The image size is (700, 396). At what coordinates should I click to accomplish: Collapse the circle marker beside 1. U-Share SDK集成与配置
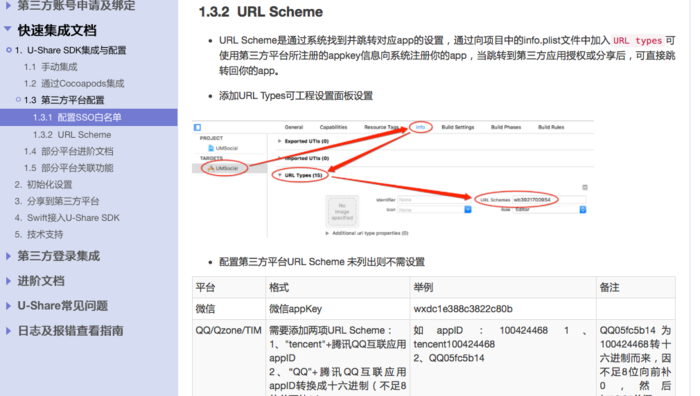tap(9, 50)
